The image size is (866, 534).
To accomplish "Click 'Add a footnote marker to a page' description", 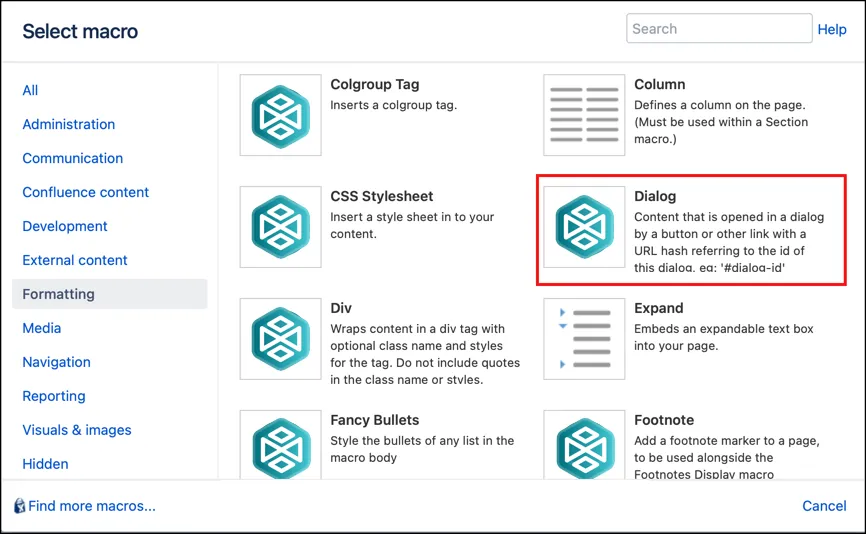I will point(727,457).
